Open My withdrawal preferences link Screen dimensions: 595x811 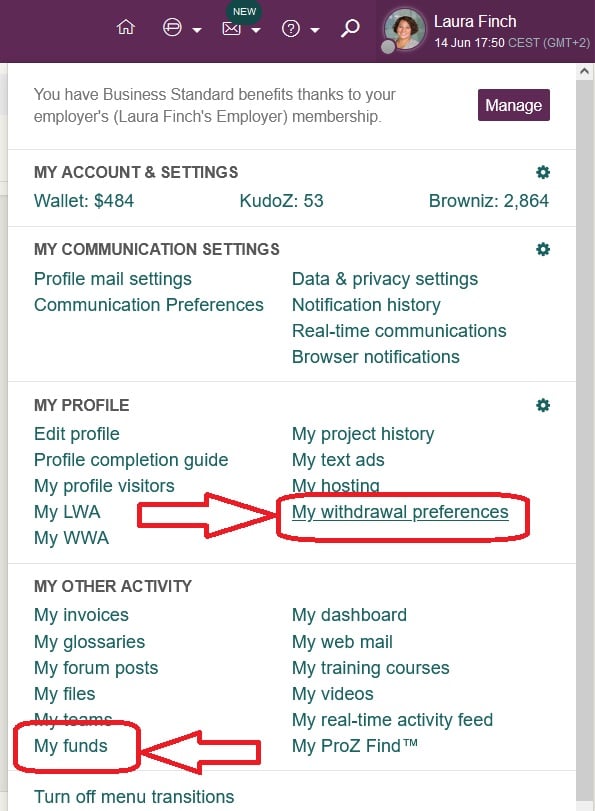point(400,512)
